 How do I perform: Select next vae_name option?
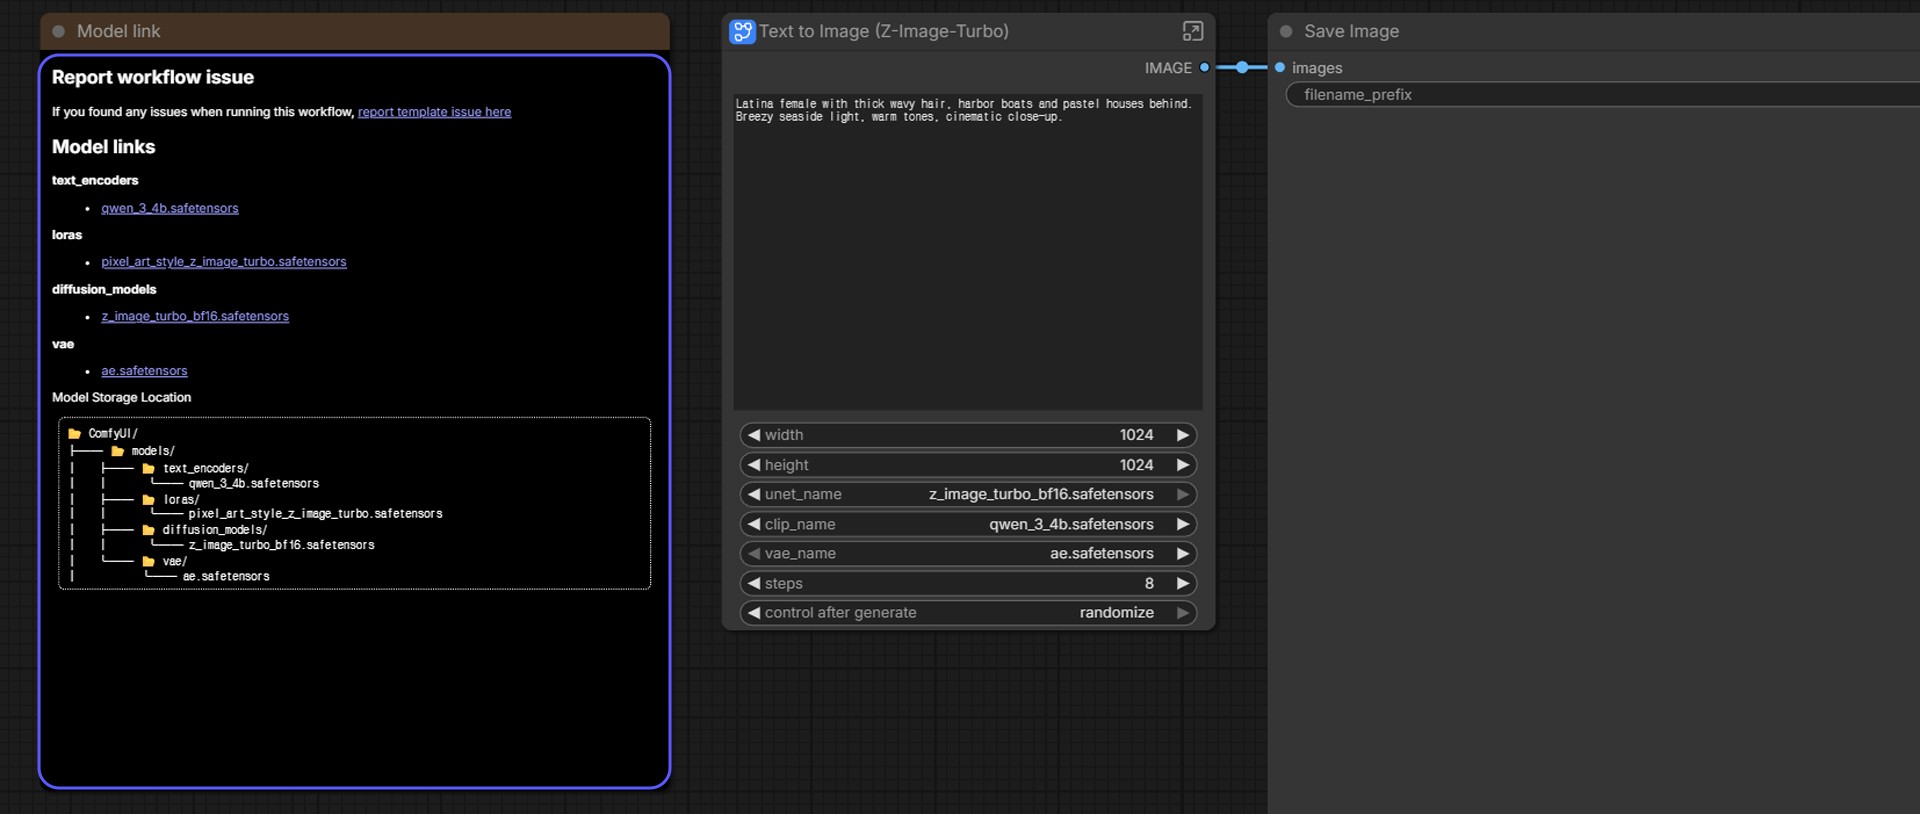point(1183,553)
